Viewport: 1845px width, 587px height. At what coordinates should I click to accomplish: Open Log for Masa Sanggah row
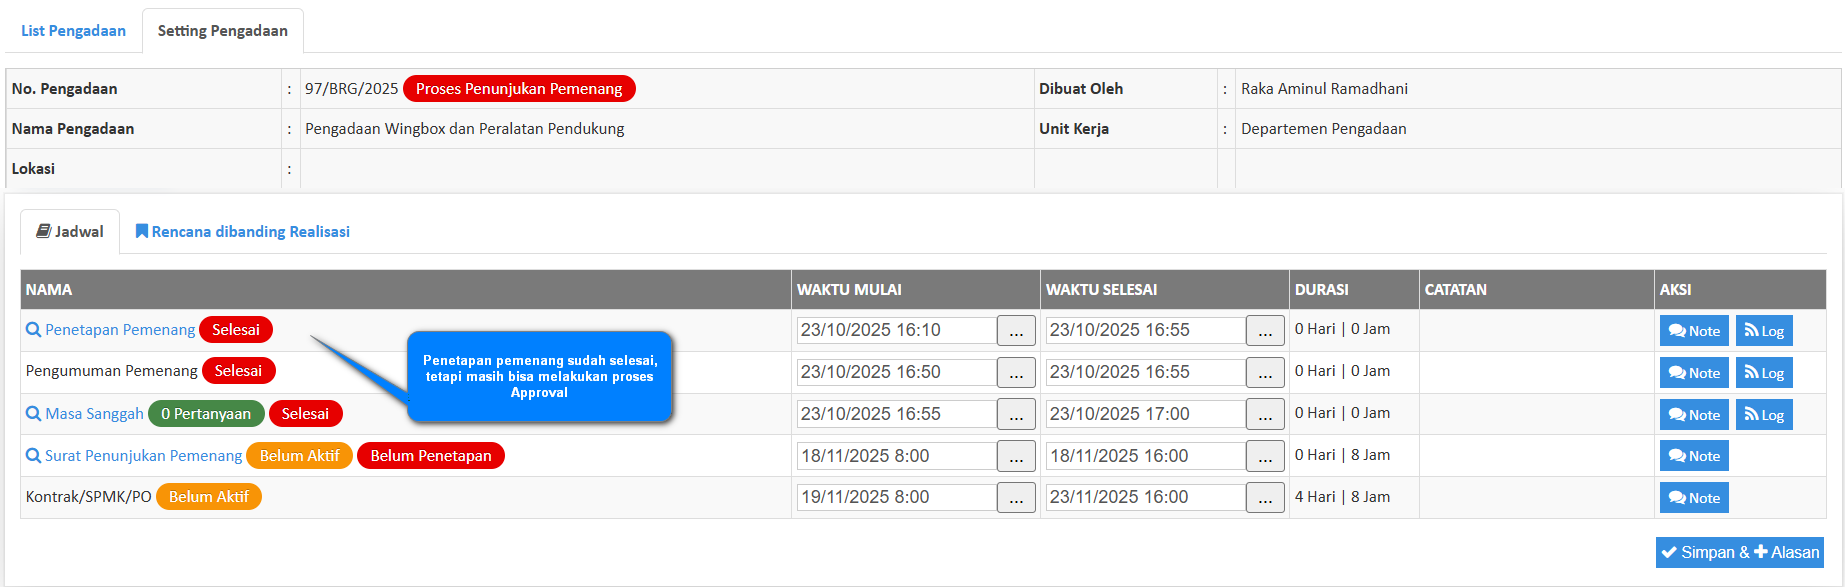(1764, 415)
